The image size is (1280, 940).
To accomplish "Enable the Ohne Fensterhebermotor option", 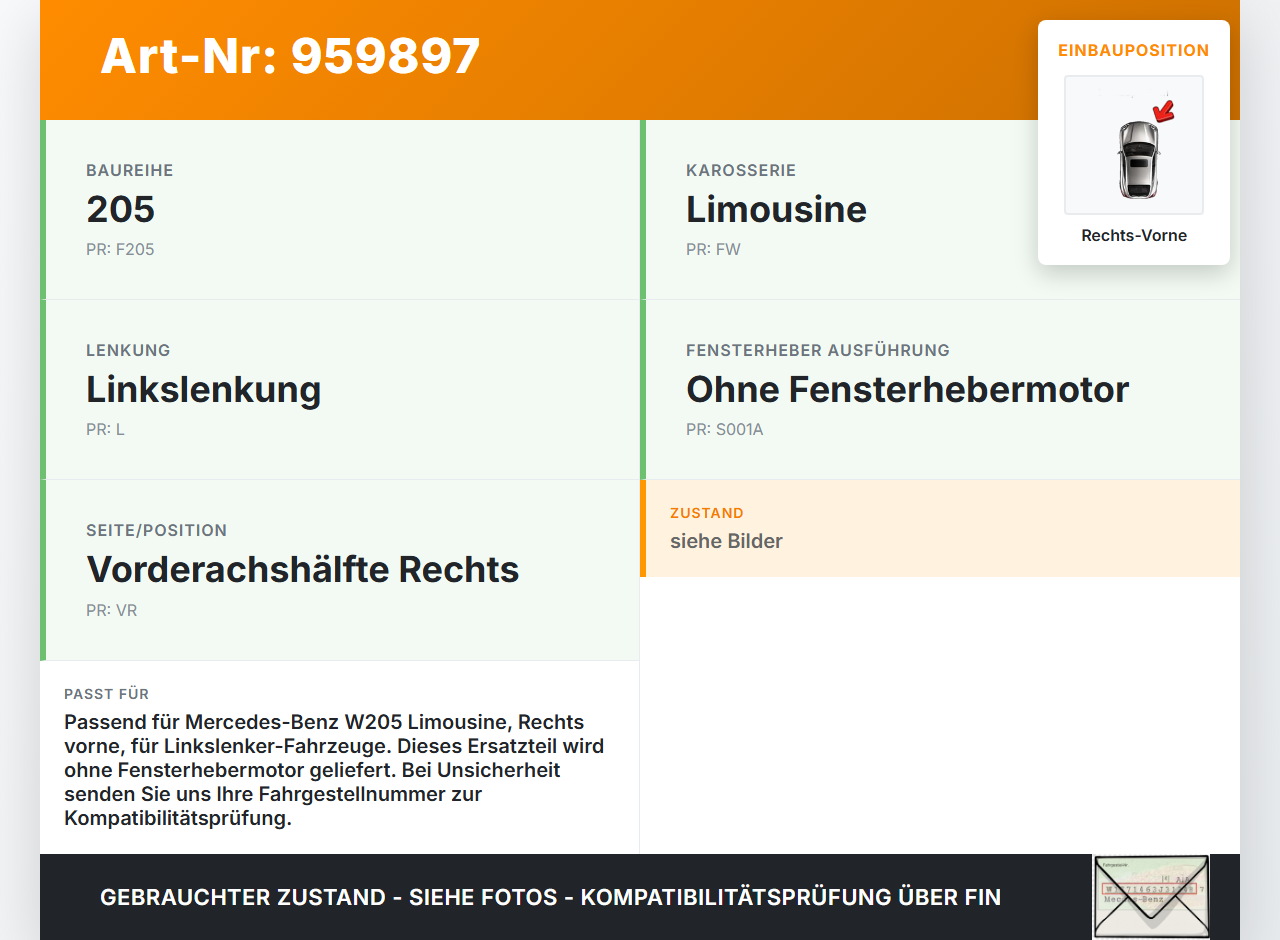I will pos(907,389).
